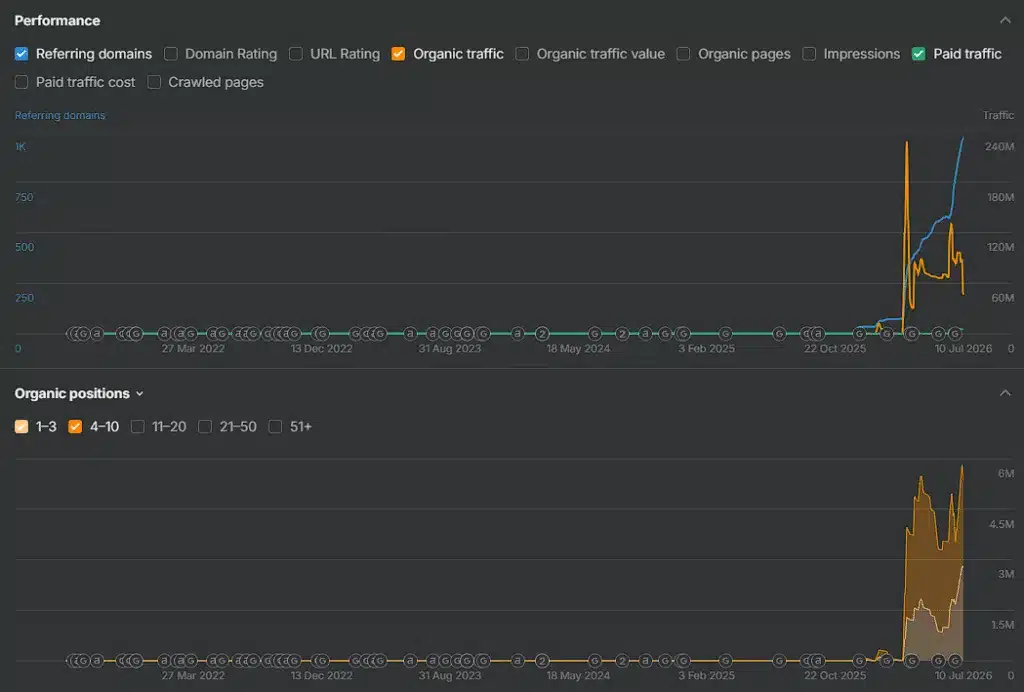Toggle the 1–3 positions checkbox
The image size is (1024, 692).
coord(22,426)
